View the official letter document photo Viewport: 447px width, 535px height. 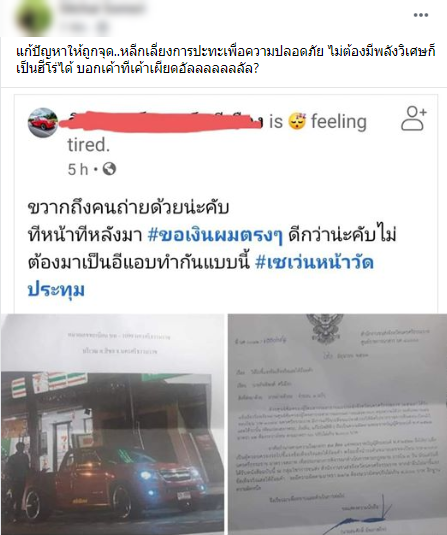(337, 424)
